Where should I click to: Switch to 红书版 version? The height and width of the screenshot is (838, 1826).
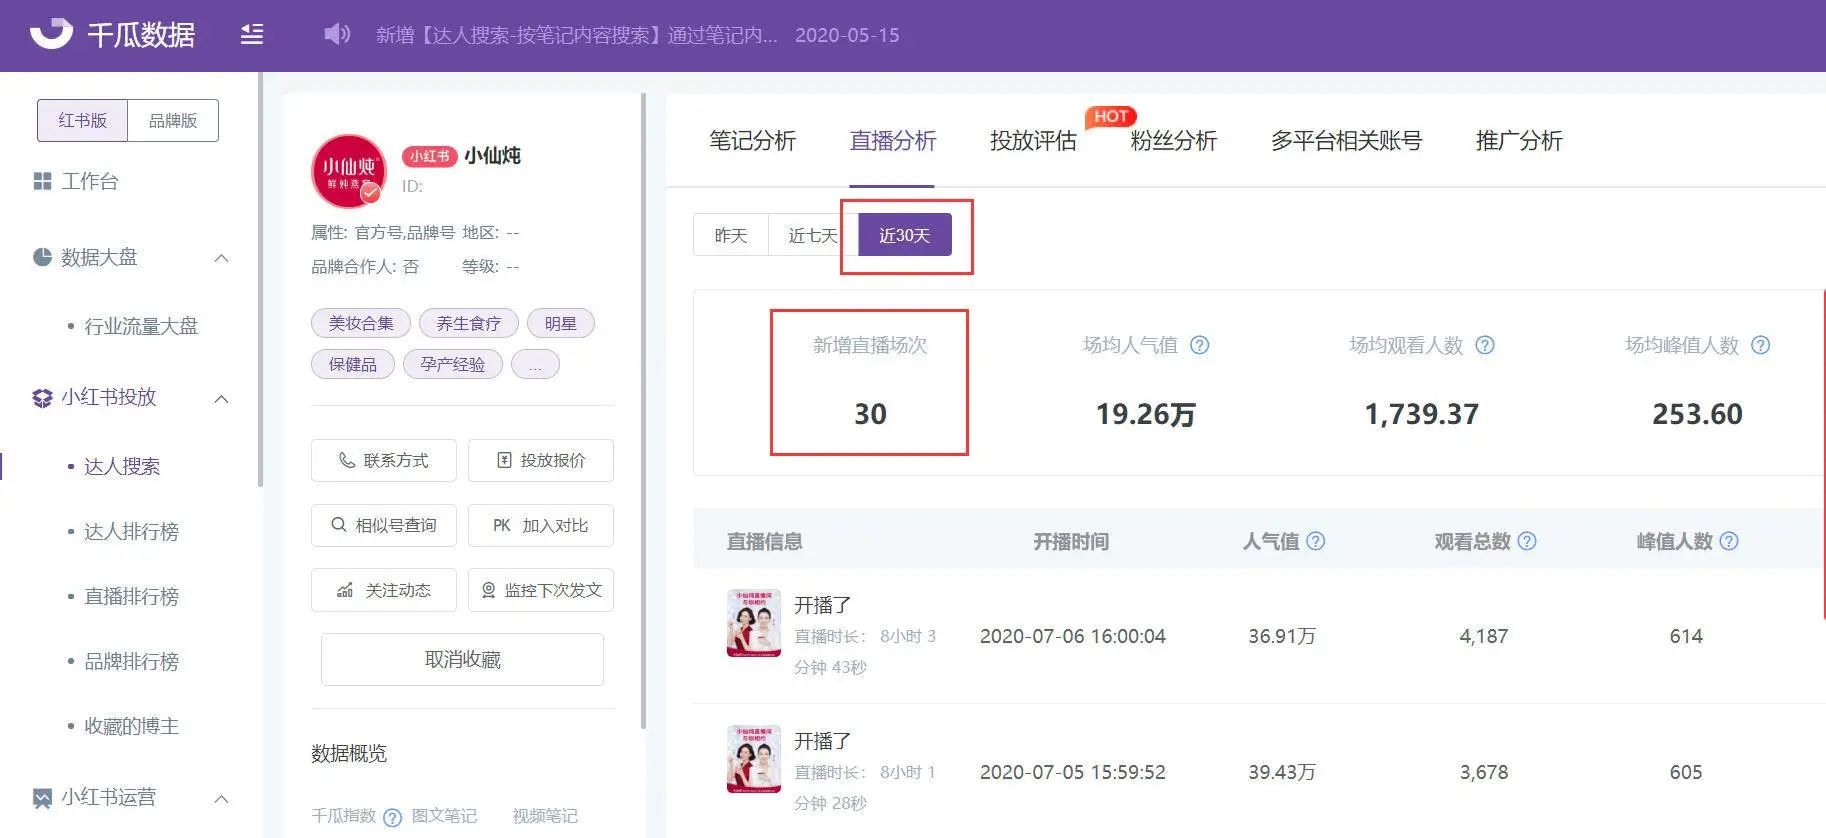coord(82,120)
